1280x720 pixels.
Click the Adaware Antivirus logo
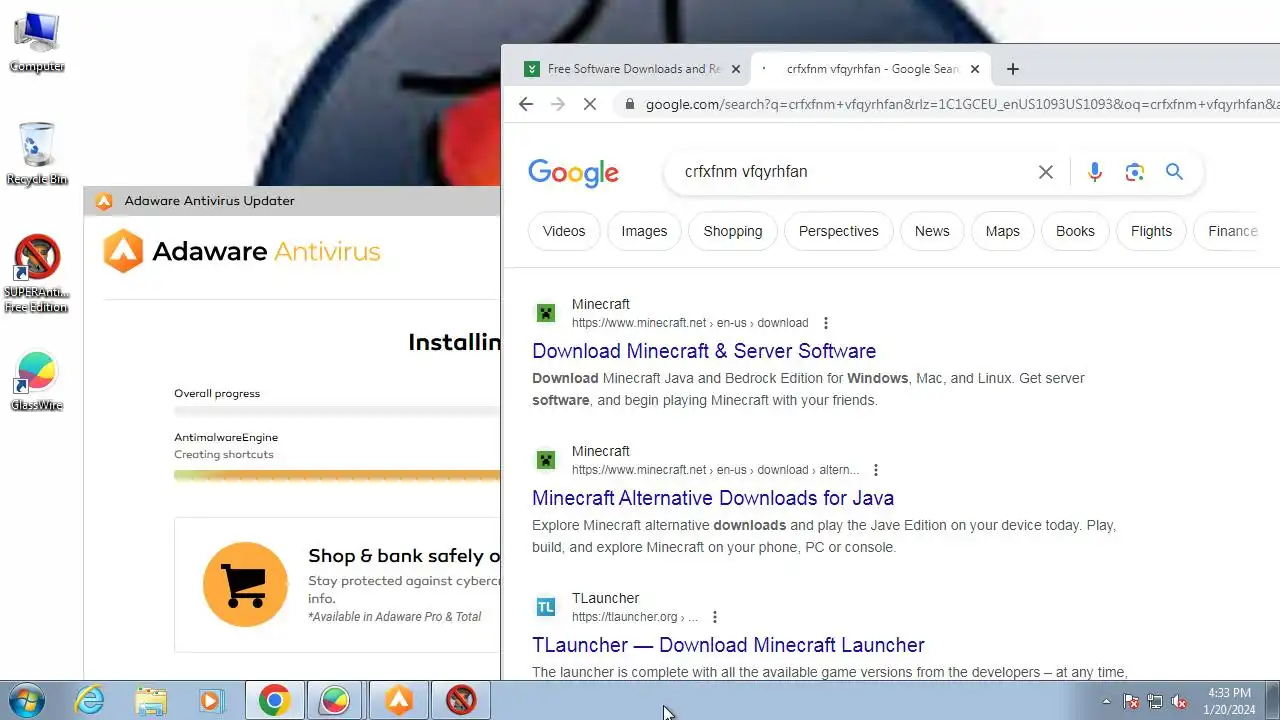pyautogui.click(x=241, y=251)
